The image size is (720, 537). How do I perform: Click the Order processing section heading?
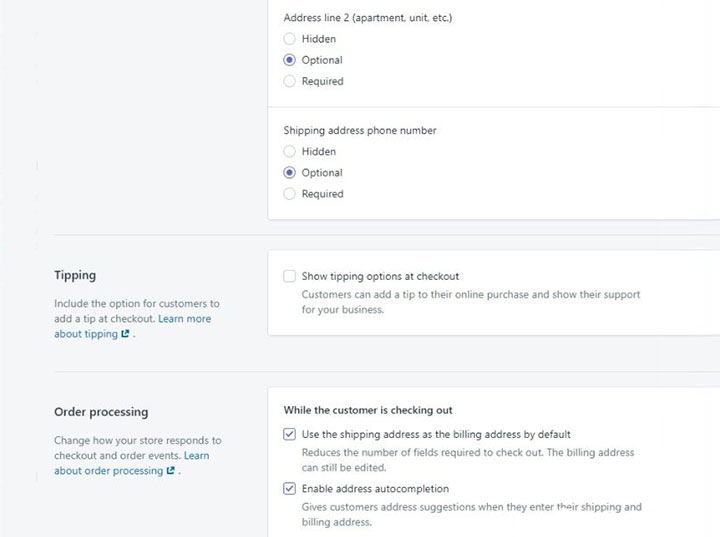[x=101, y=412]
